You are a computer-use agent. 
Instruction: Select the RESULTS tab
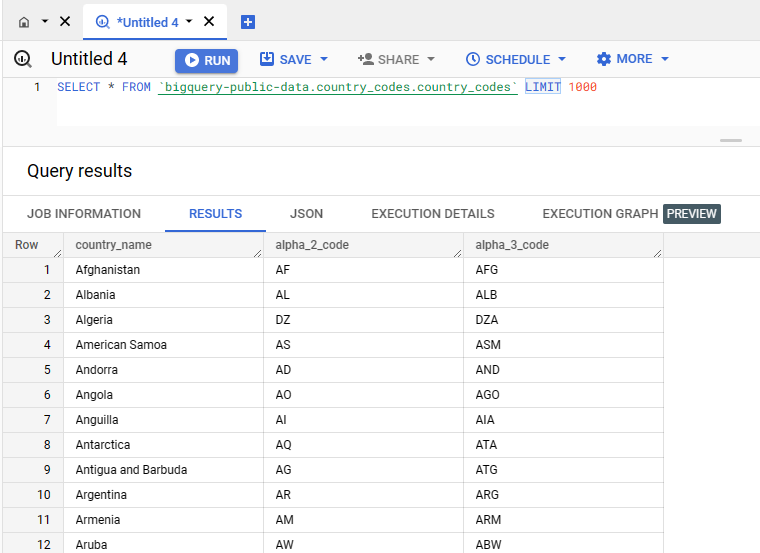[215, 214]
